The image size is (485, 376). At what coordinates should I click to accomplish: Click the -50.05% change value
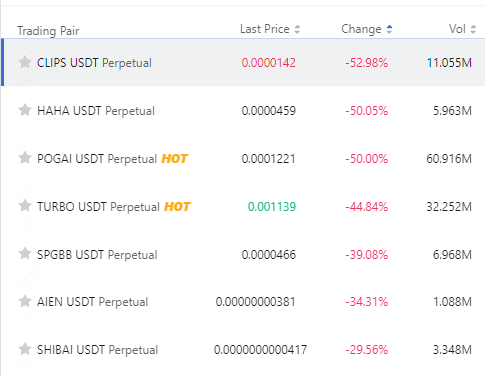(367, 111)
